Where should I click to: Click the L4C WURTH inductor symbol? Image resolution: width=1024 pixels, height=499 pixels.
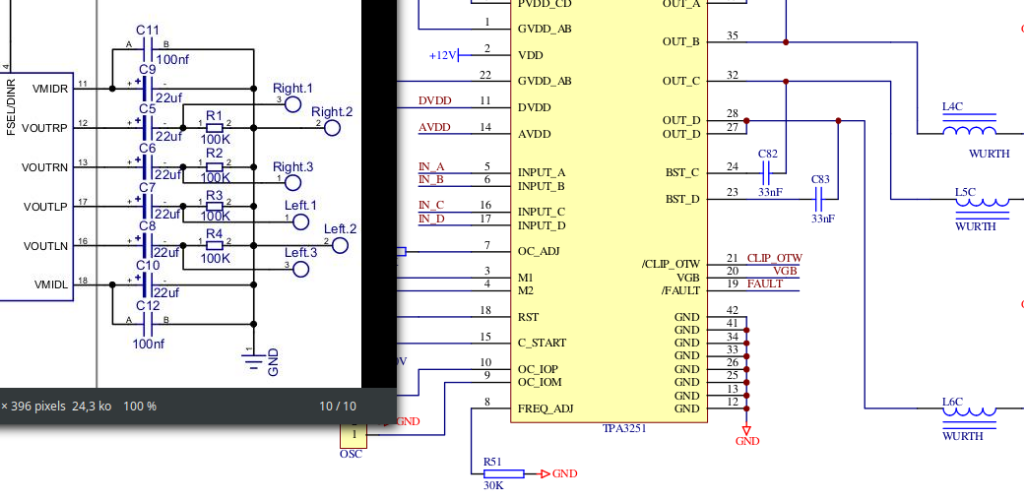coord(968,131)
